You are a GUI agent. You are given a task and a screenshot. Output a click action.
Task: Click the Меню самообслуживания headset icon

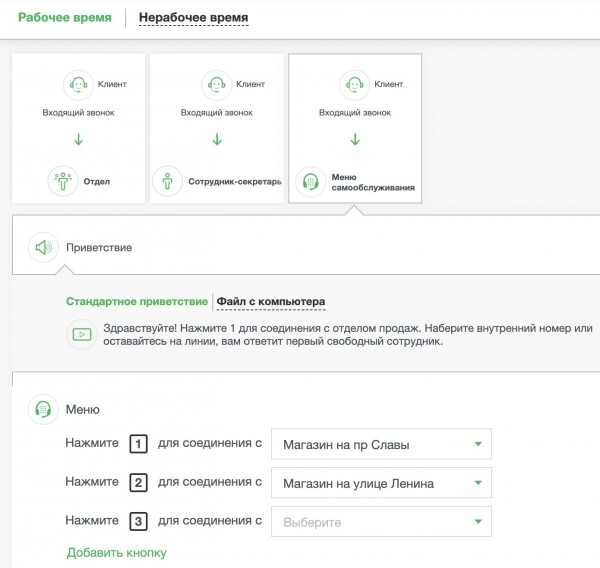(x=311, y=181)
